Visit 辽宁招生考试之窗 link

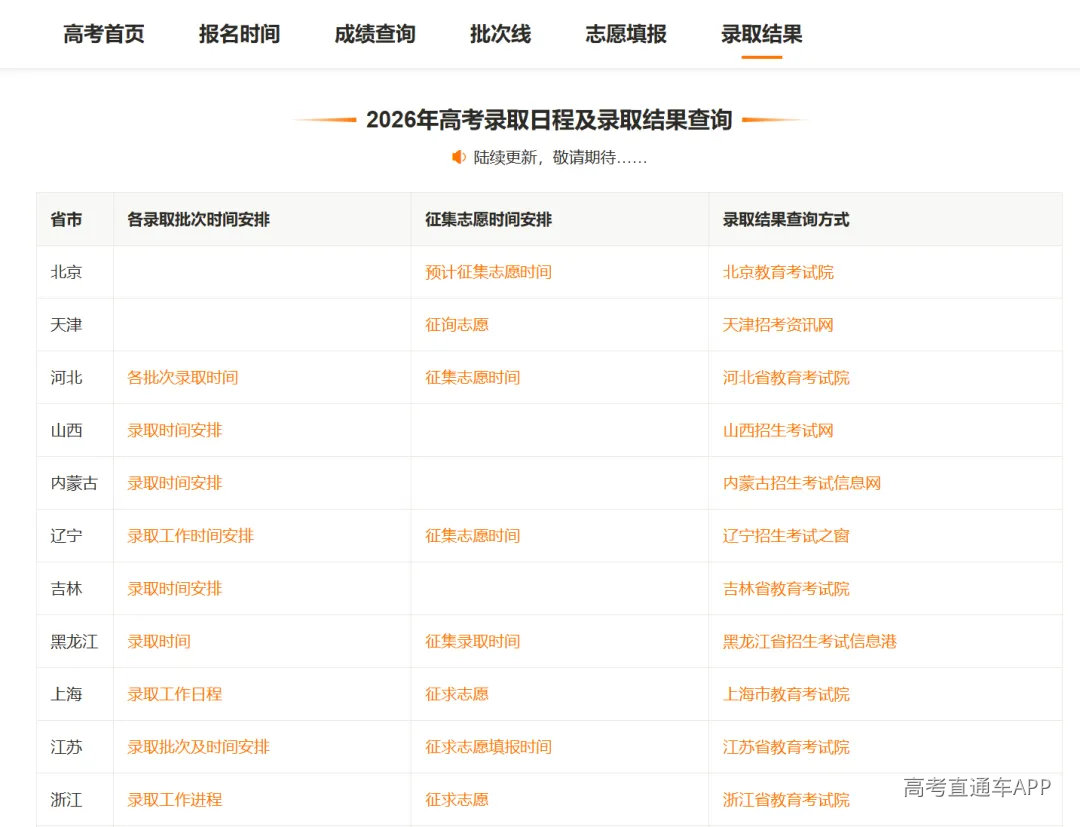(785, 536)
